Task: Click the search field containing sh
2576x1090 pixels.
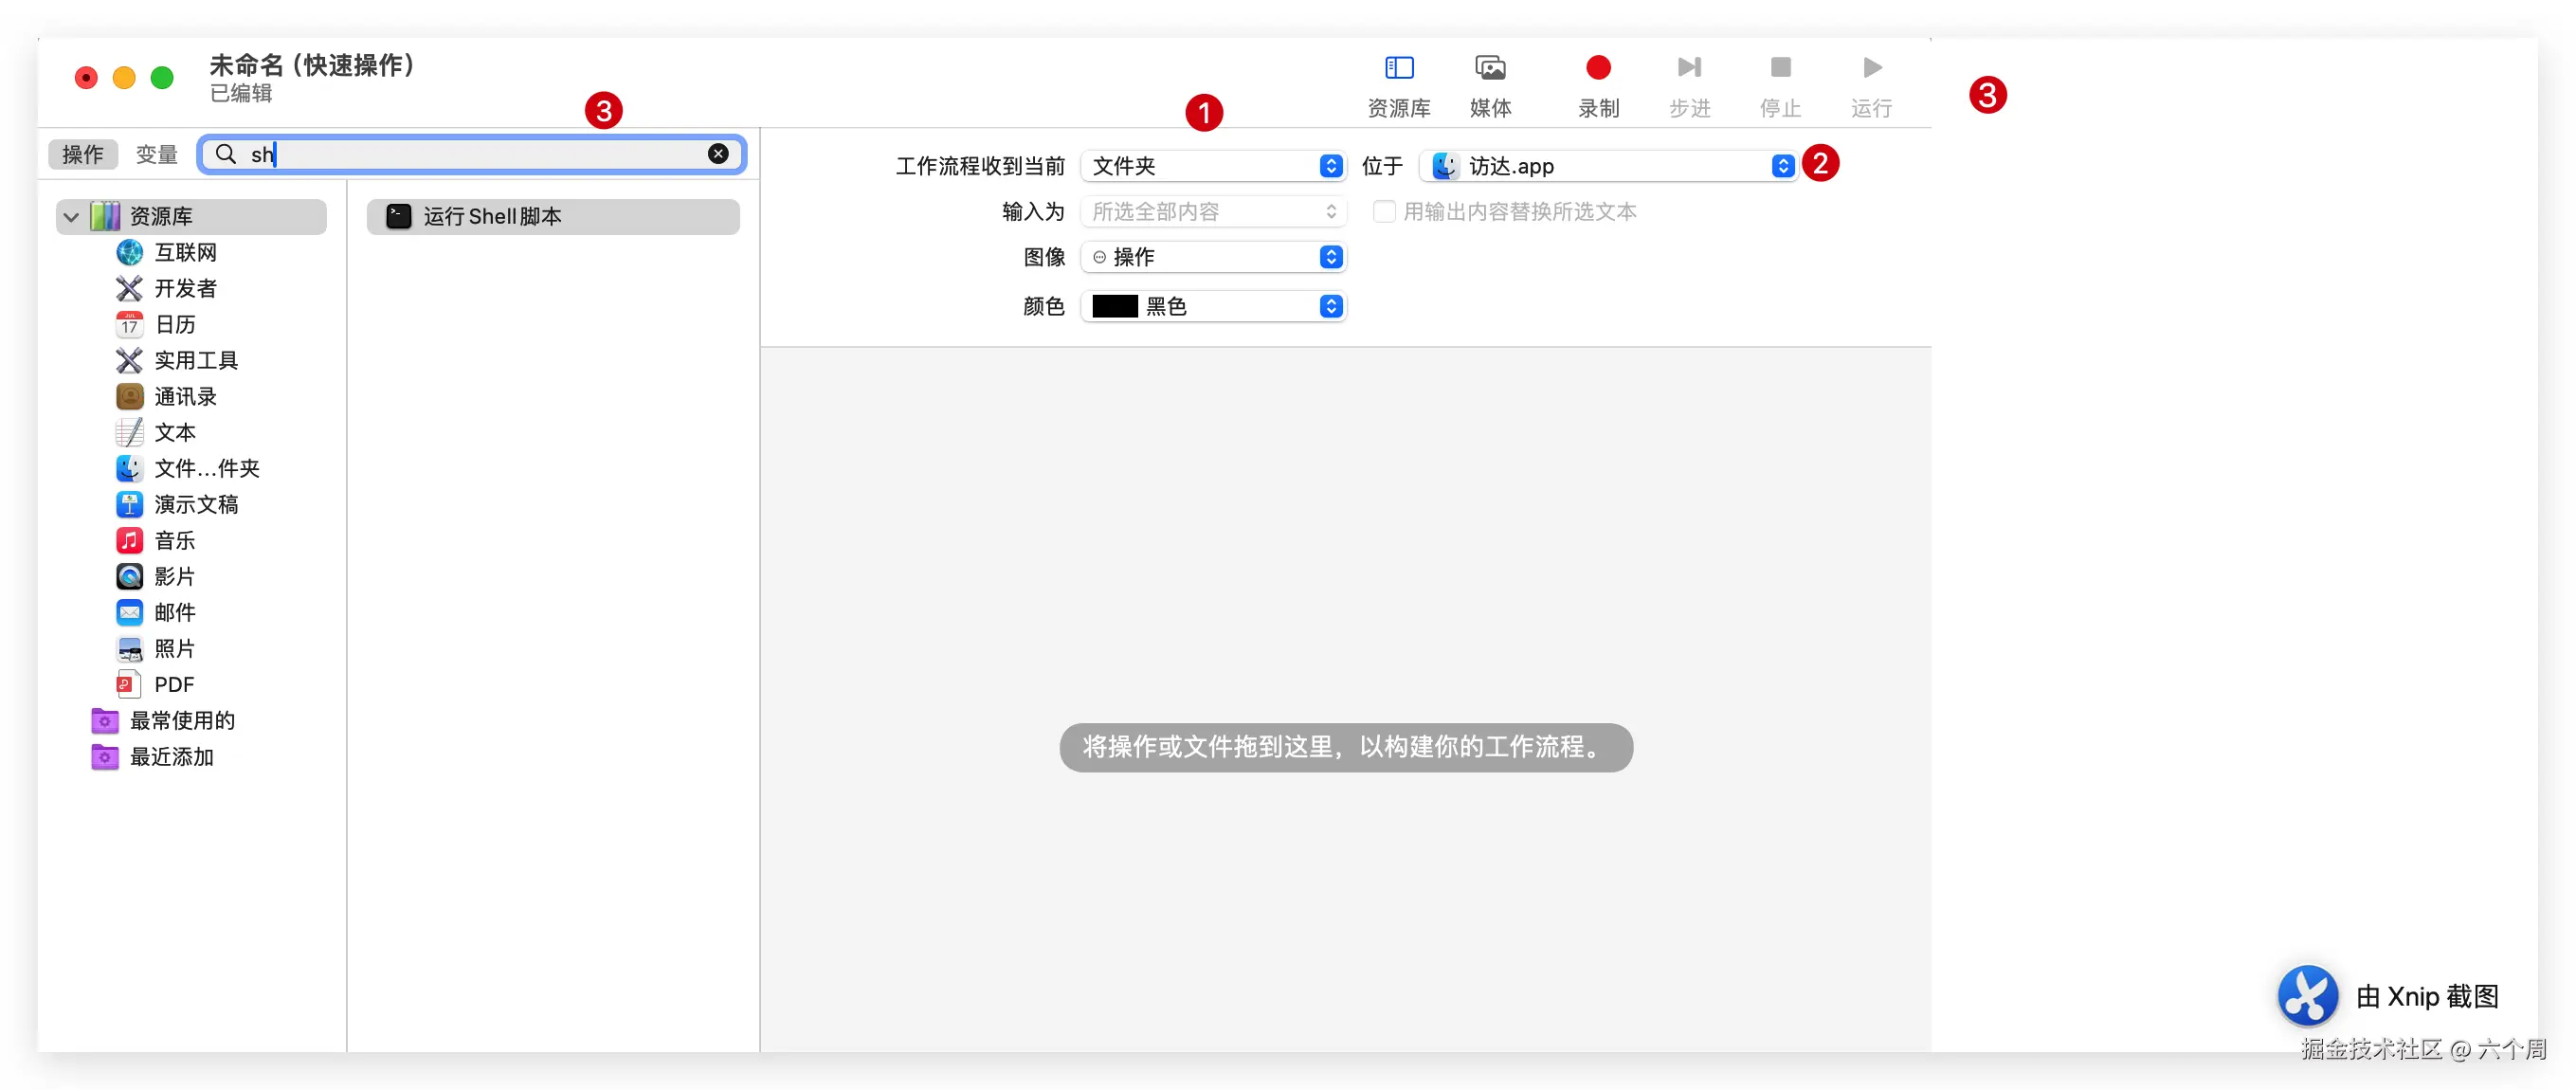Action: [x=470, y=154]
